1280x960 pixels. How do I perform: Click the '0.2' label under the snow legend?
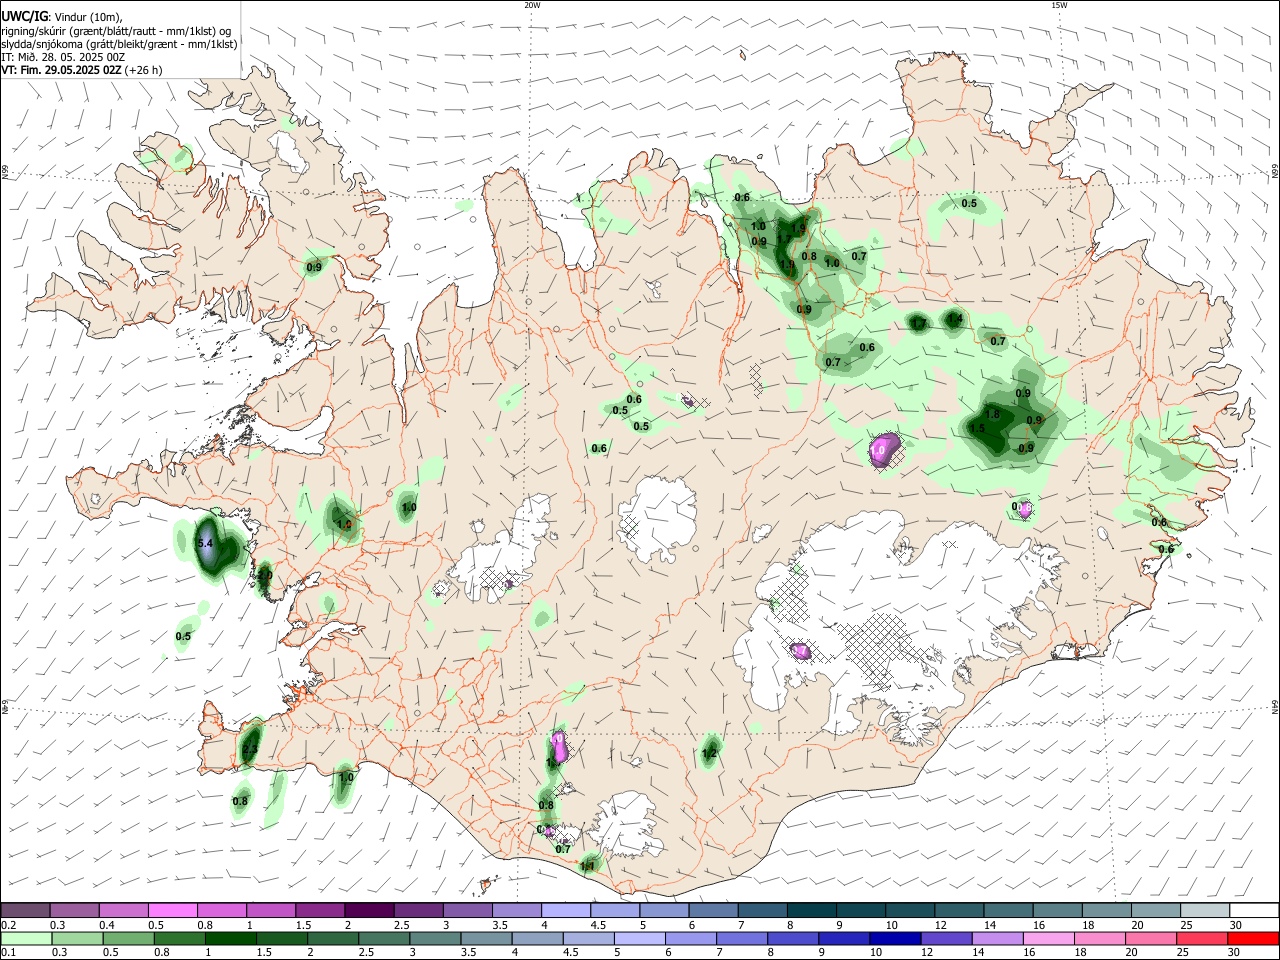coord(8,925)
